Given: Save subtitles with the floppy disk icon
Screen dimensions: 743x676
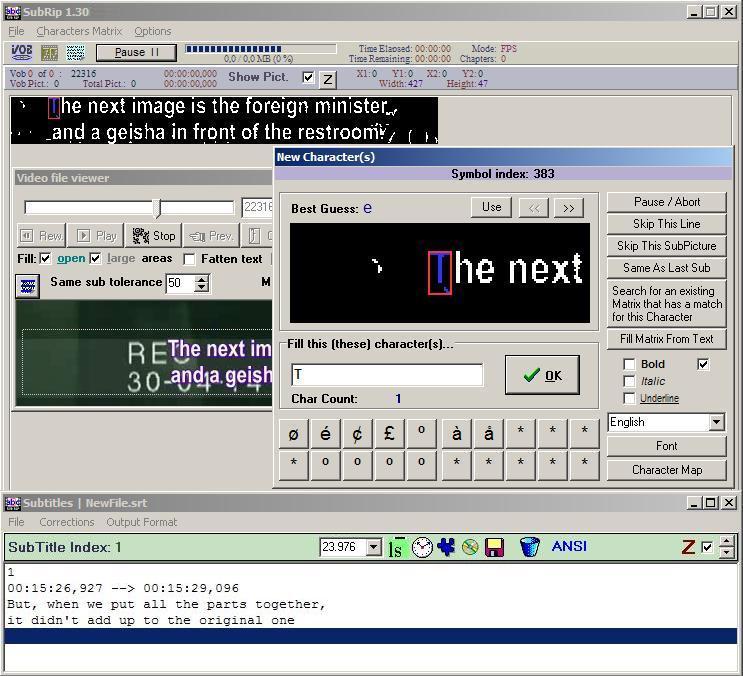Looking at the screenshot, I should click(x=494, y=547).
